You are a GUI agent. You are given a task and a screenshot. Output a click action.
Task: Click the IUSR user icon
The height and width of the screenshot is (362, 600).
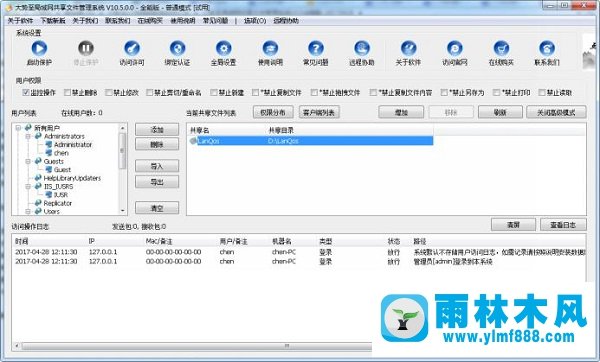pos(49,194)
